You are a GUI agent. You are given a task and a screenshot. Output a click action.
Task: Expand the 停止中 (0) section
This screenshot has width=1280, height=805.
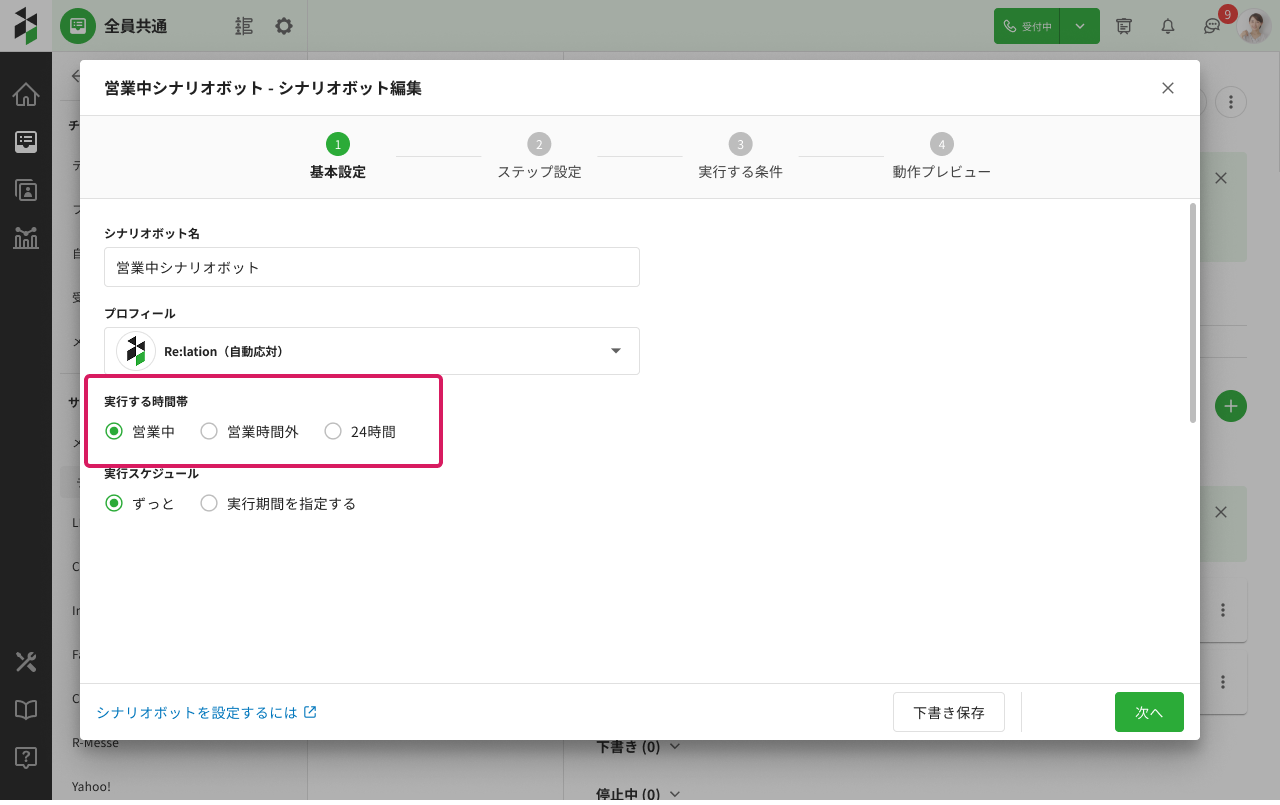point(638,794)
